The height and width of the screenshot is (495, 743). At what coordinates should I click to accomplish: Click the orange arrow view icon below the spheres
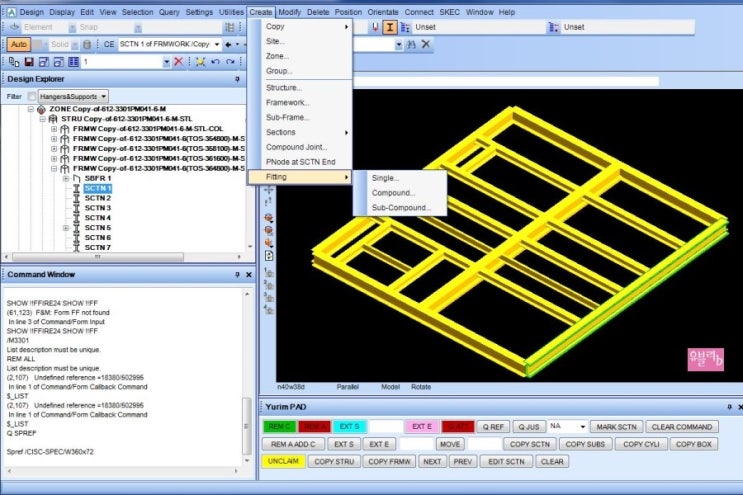click(x=269, y=243)
